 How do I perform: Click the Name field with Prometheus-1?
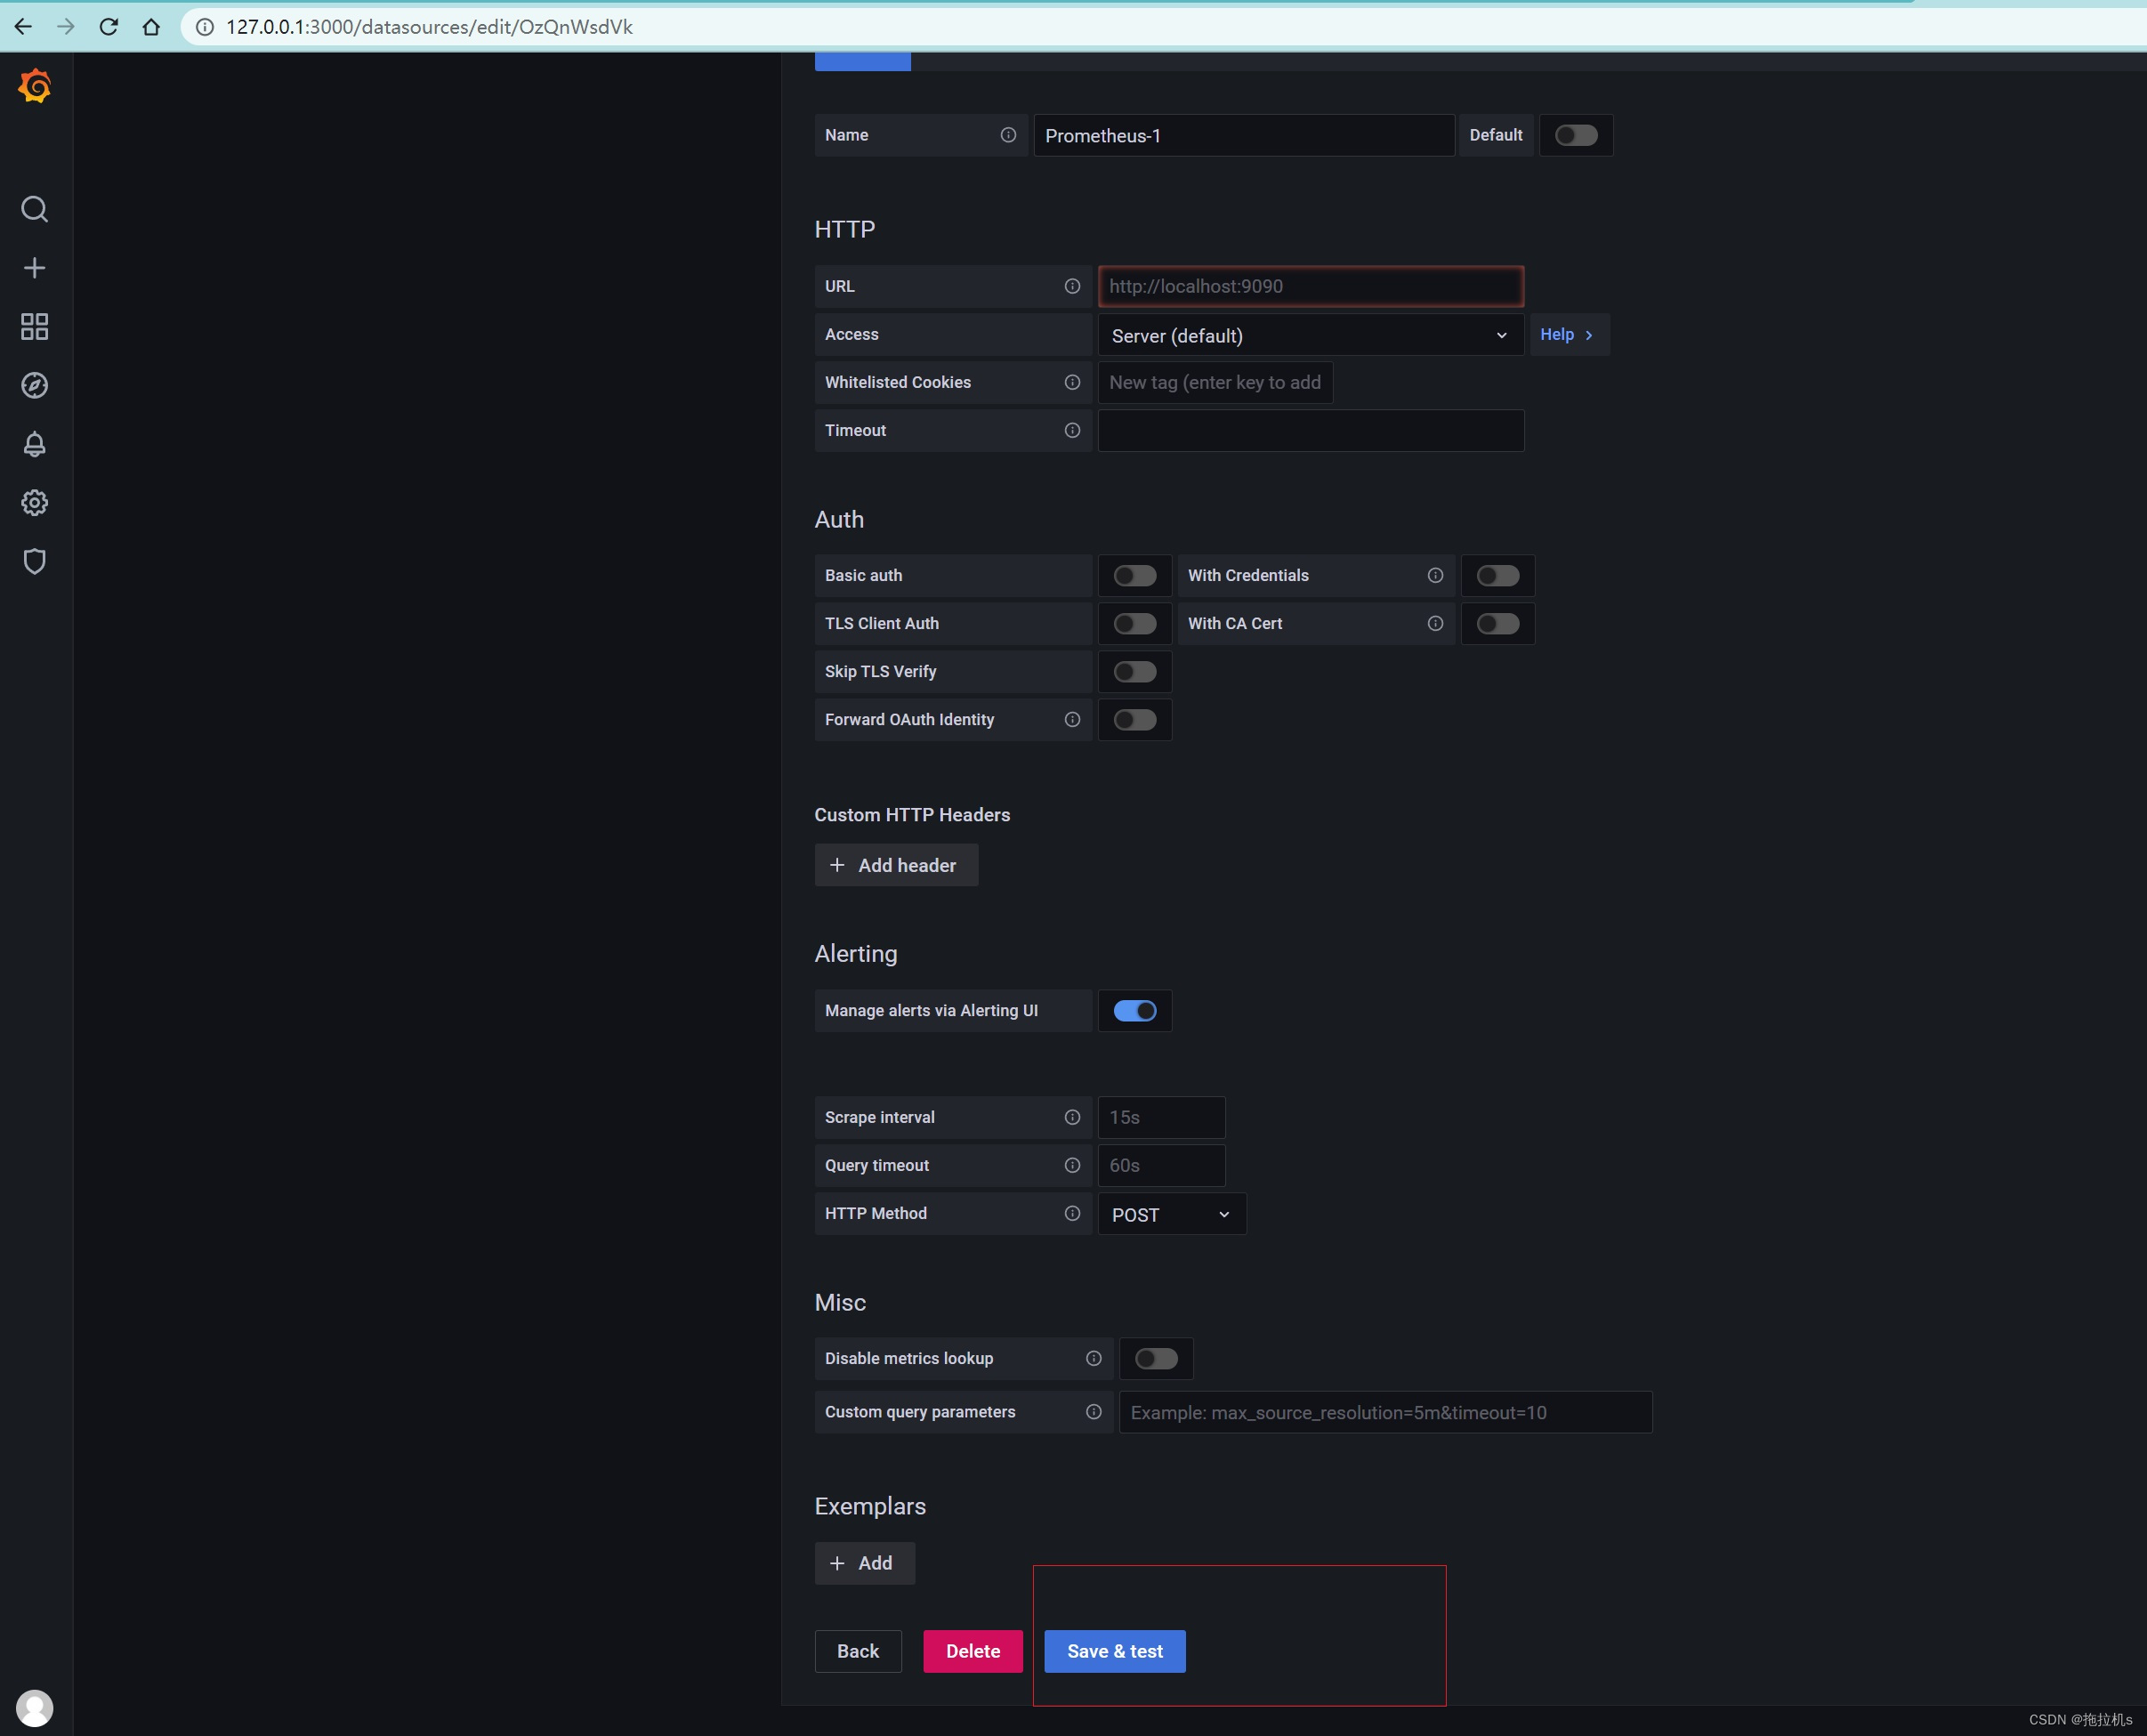point(1244,135)
